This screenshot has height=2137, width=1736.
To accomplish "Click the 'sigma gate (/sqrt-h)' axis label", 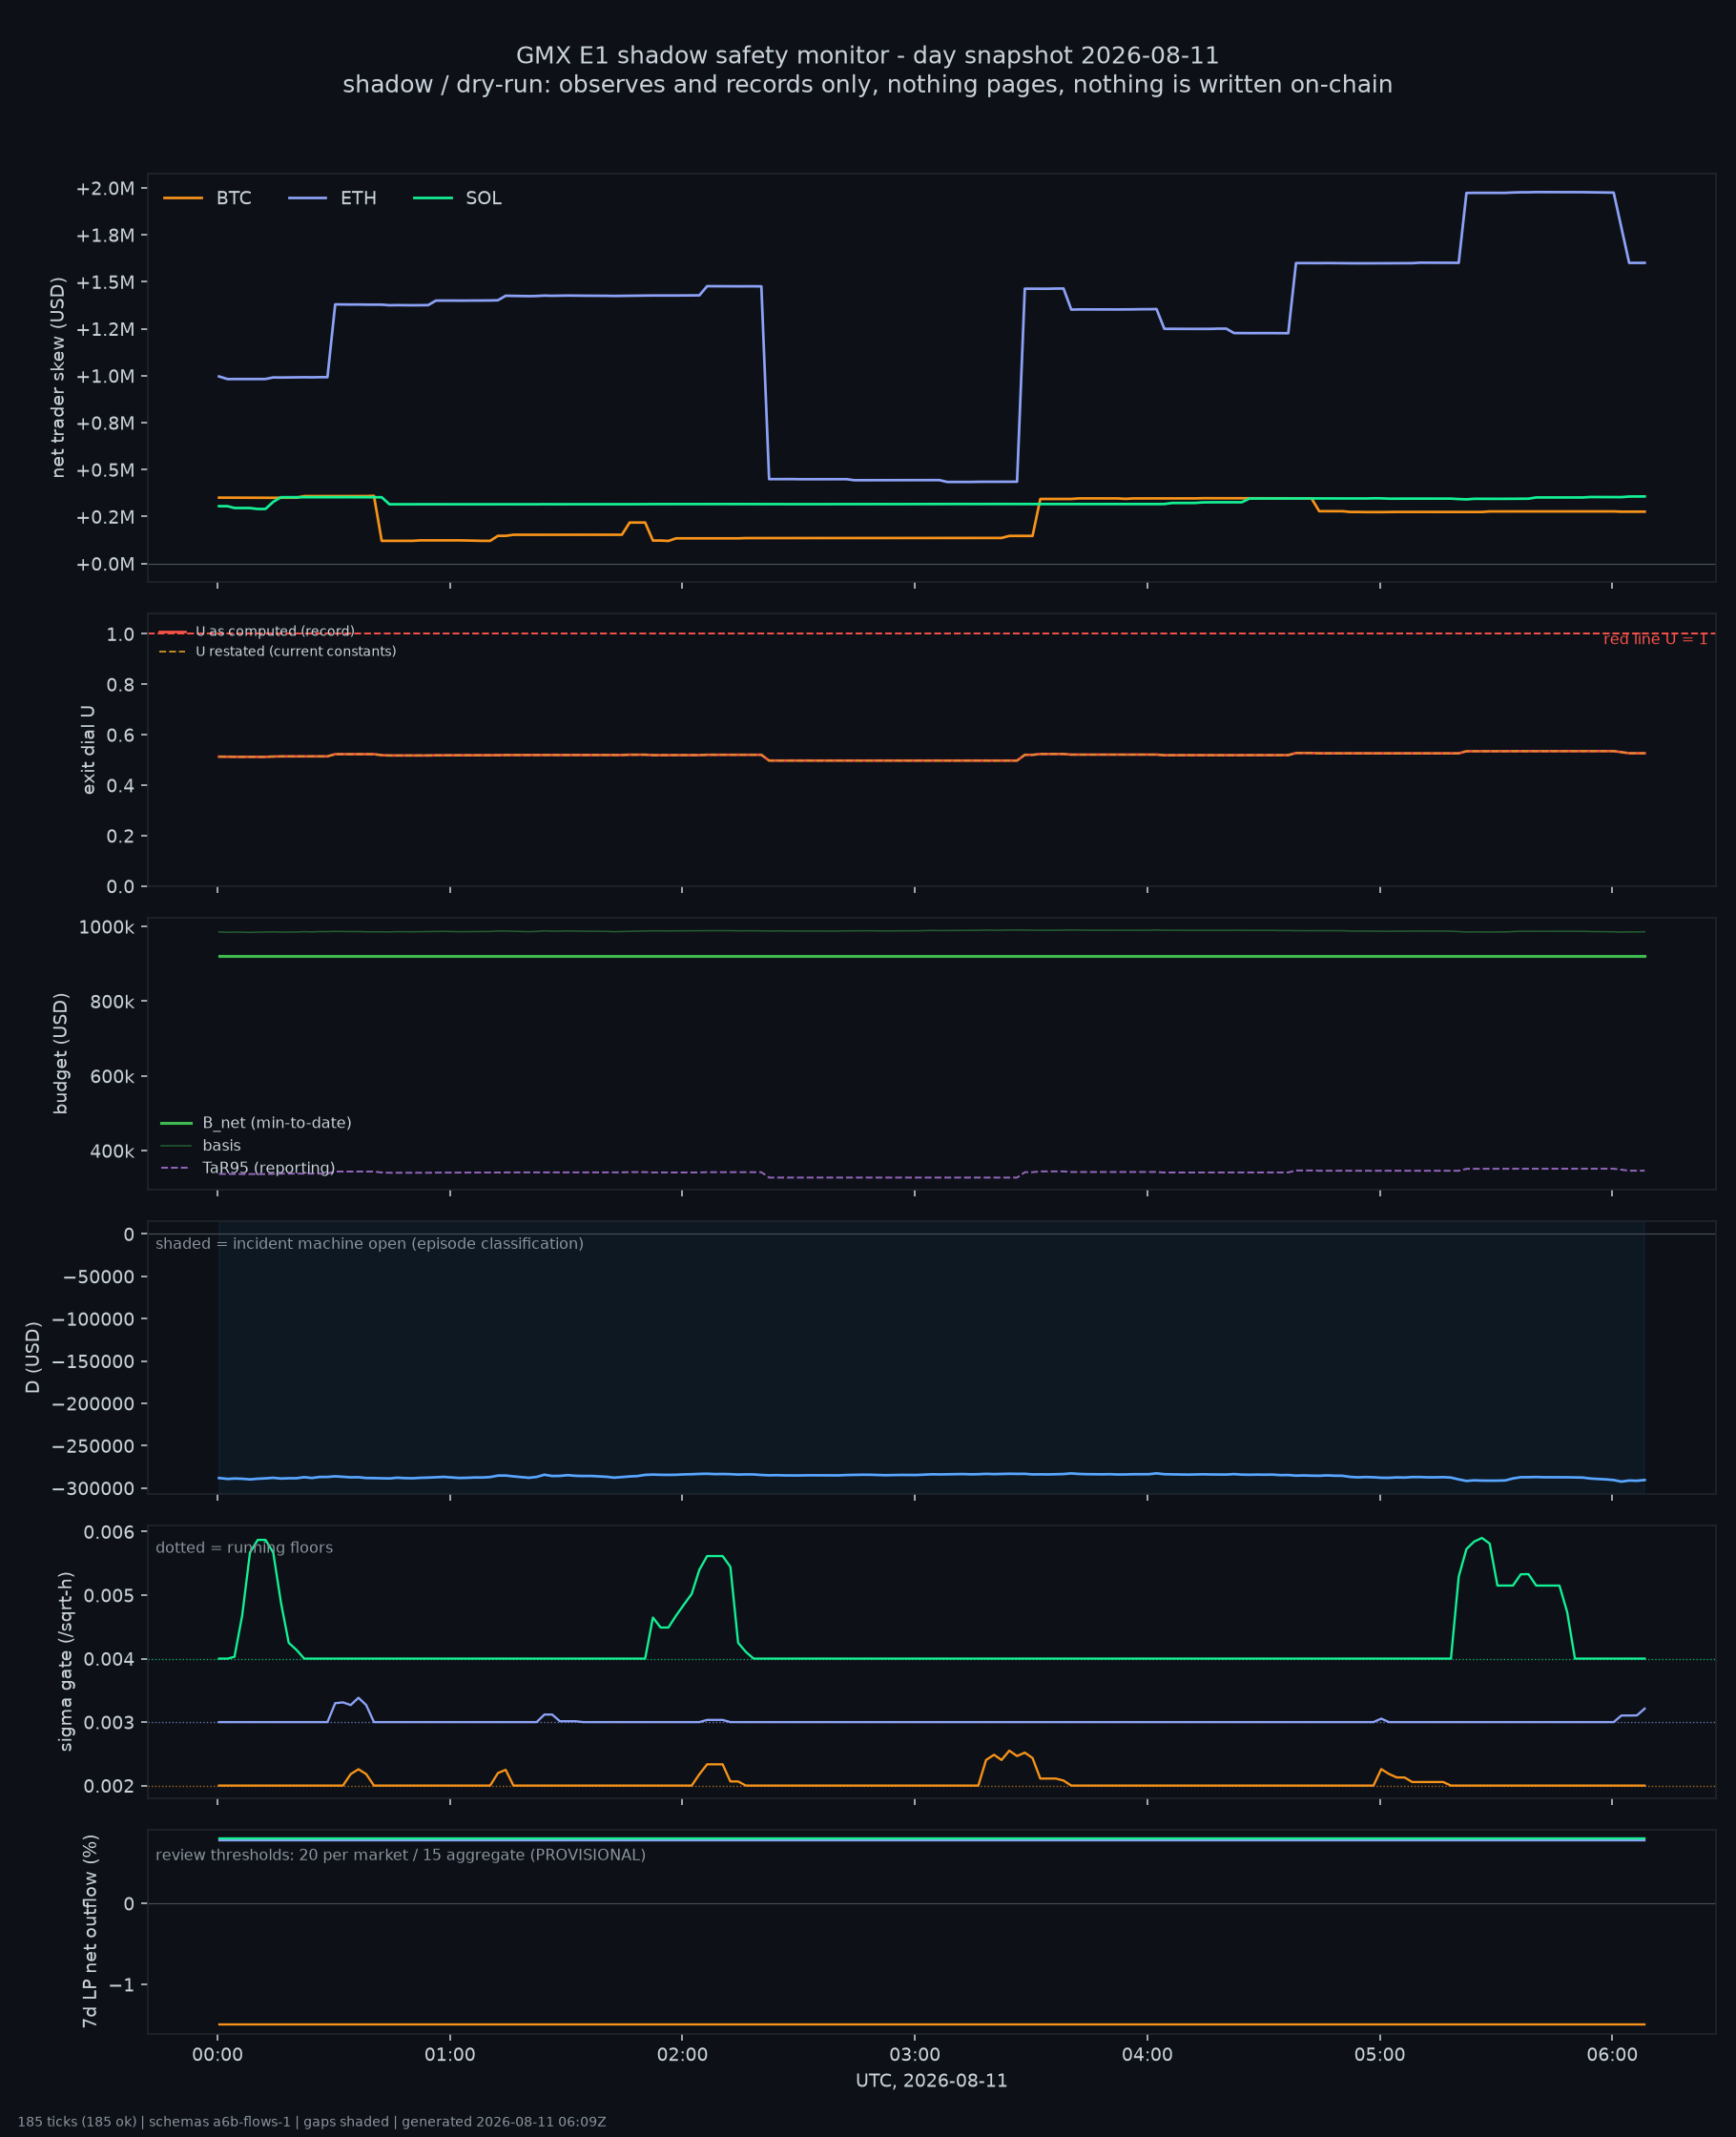I will pos(66,1661).
